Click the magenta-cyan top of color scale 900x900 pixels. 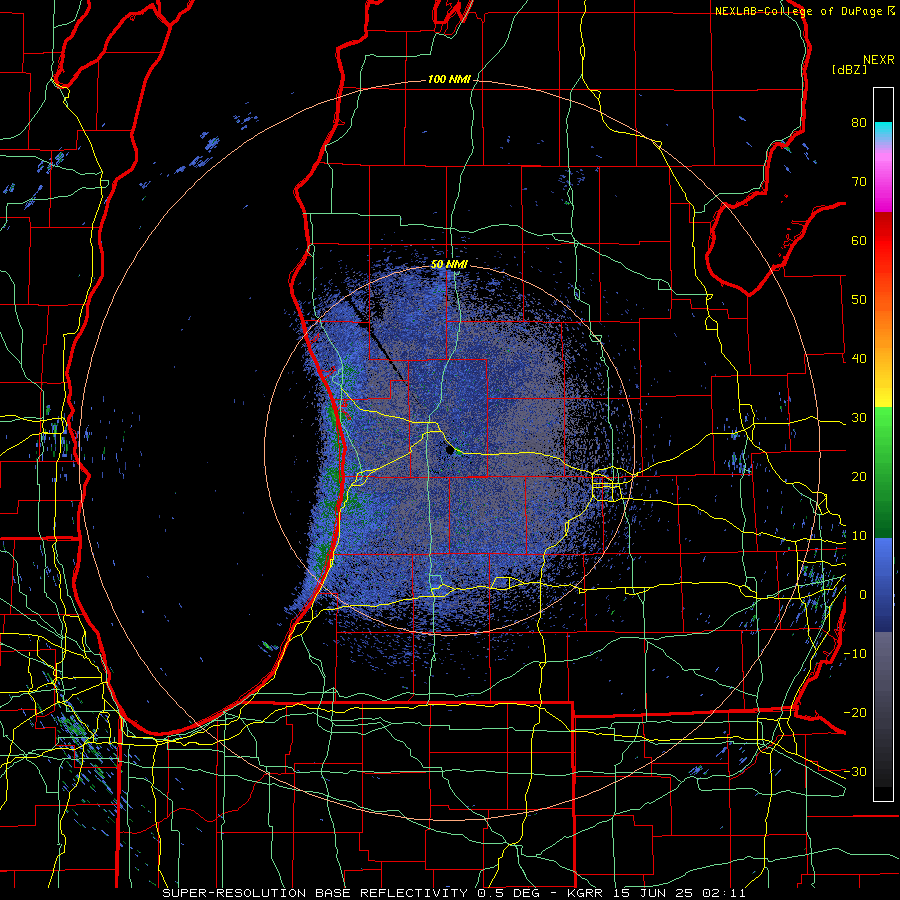point(883,166)
